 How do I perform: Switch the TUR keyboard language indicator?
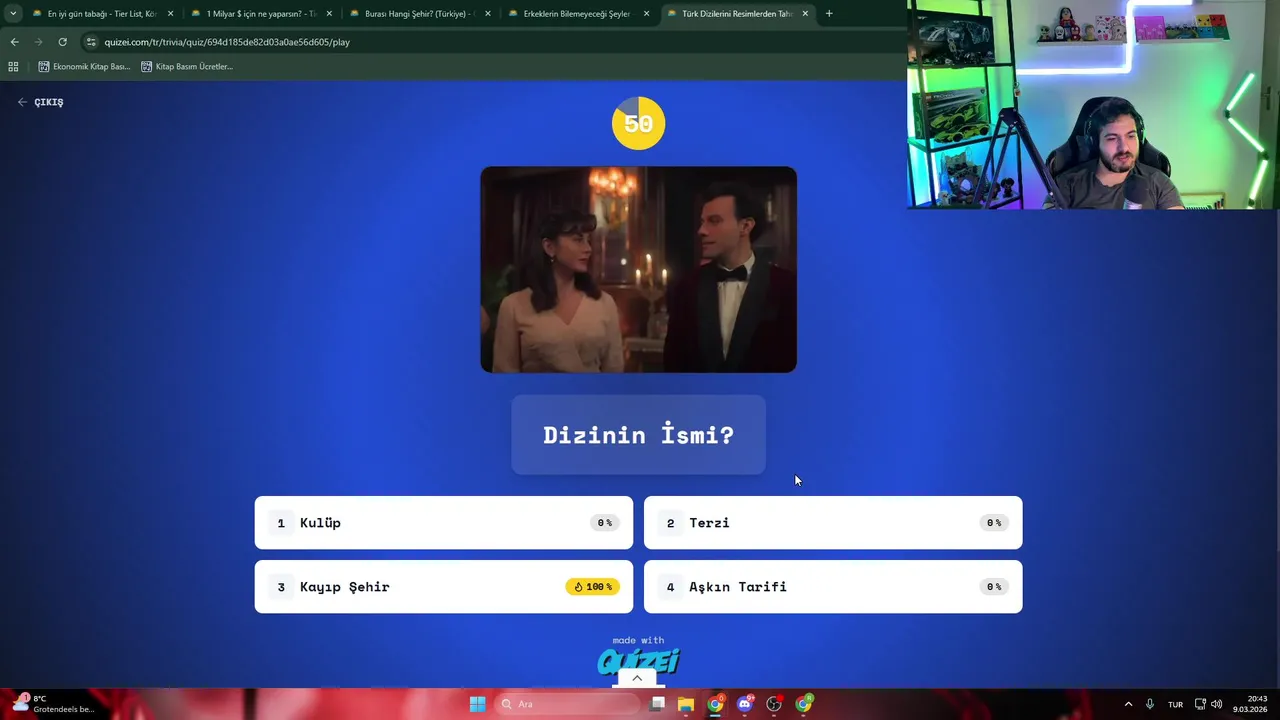tap(1175, 704)
